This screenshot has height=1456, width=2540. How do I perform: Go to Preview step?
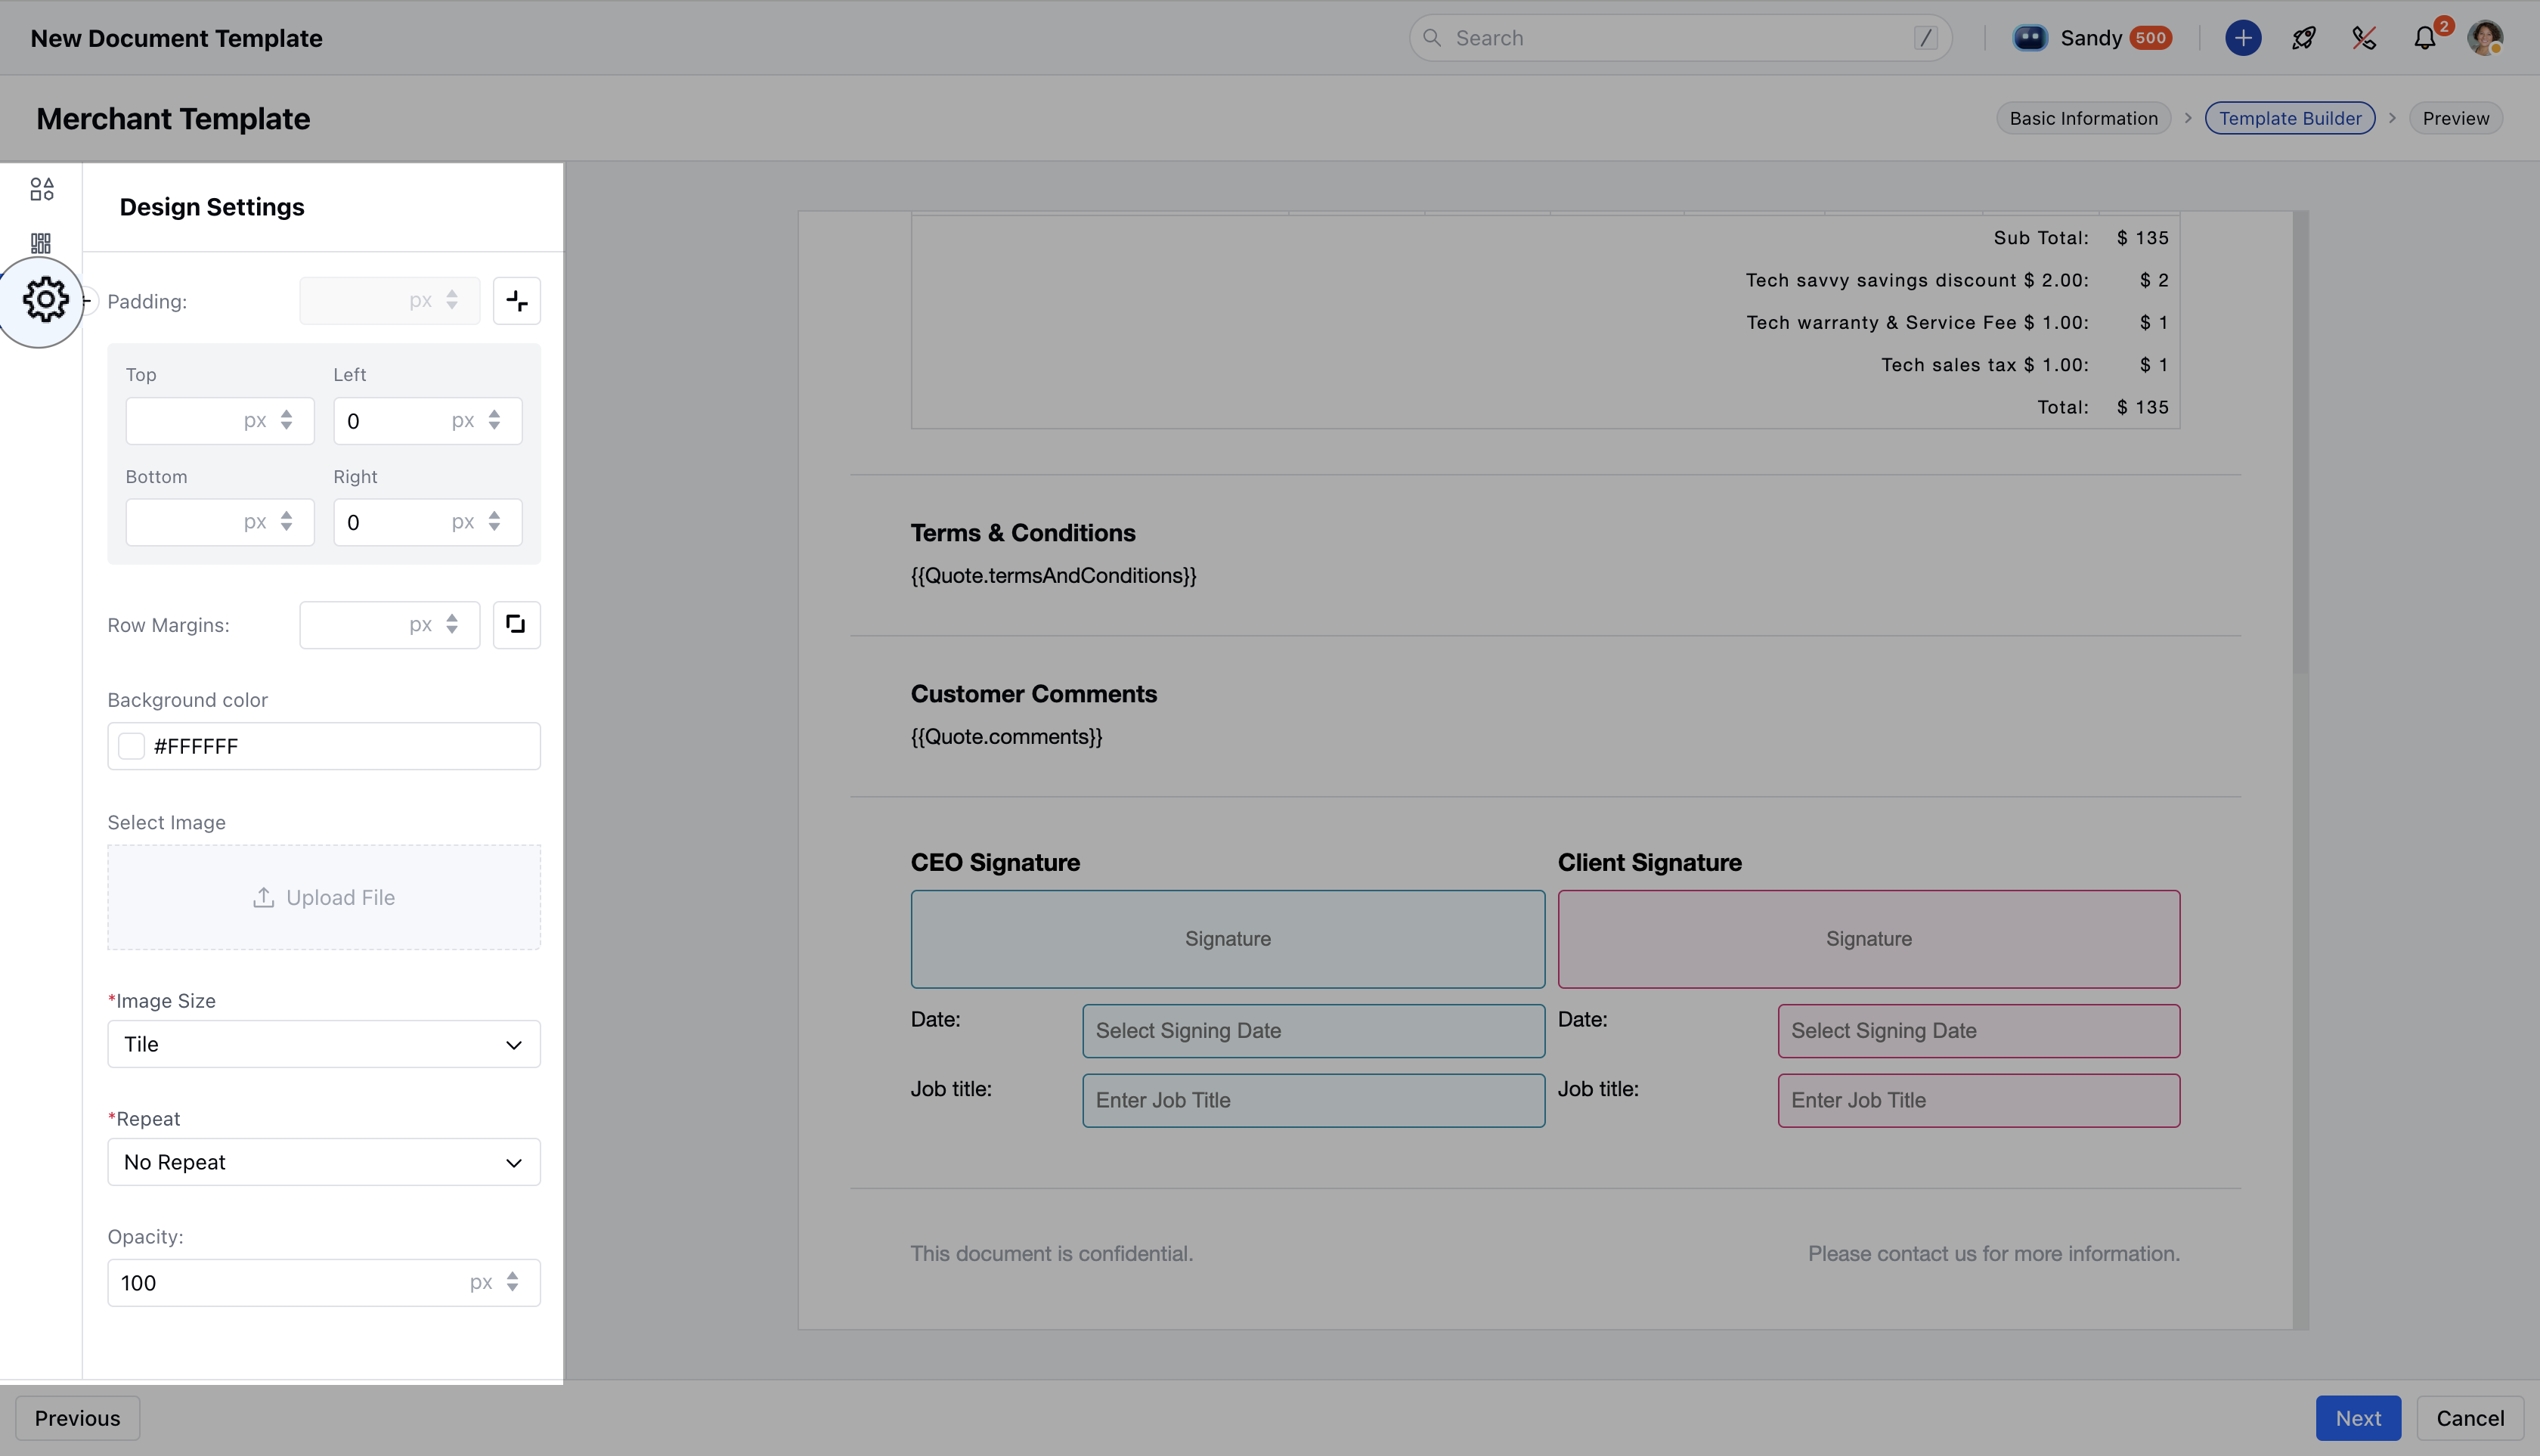(x=2456, y=118)
